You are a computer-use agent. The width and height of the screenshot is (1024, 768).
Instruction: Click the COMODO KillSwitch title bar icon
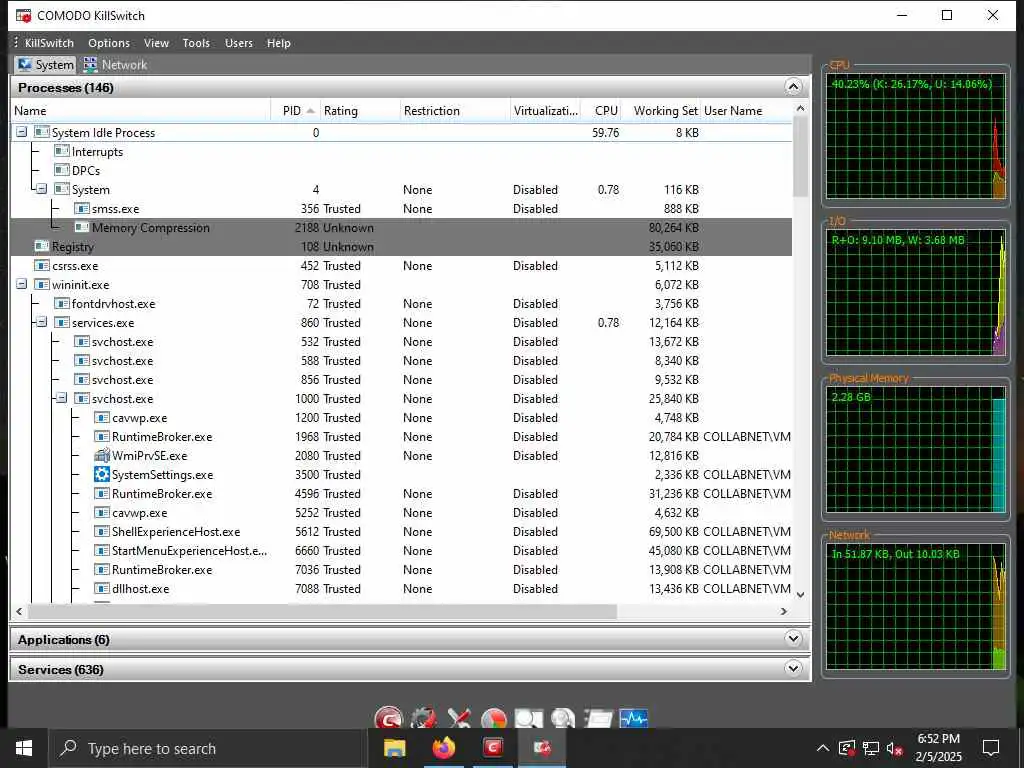pyautogui.click(x=24, y=16)
